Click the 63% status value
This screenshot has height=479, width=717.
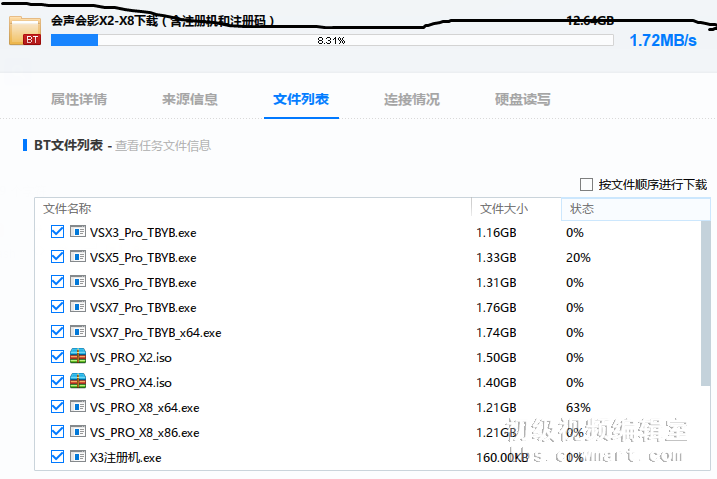click(578, 407)
